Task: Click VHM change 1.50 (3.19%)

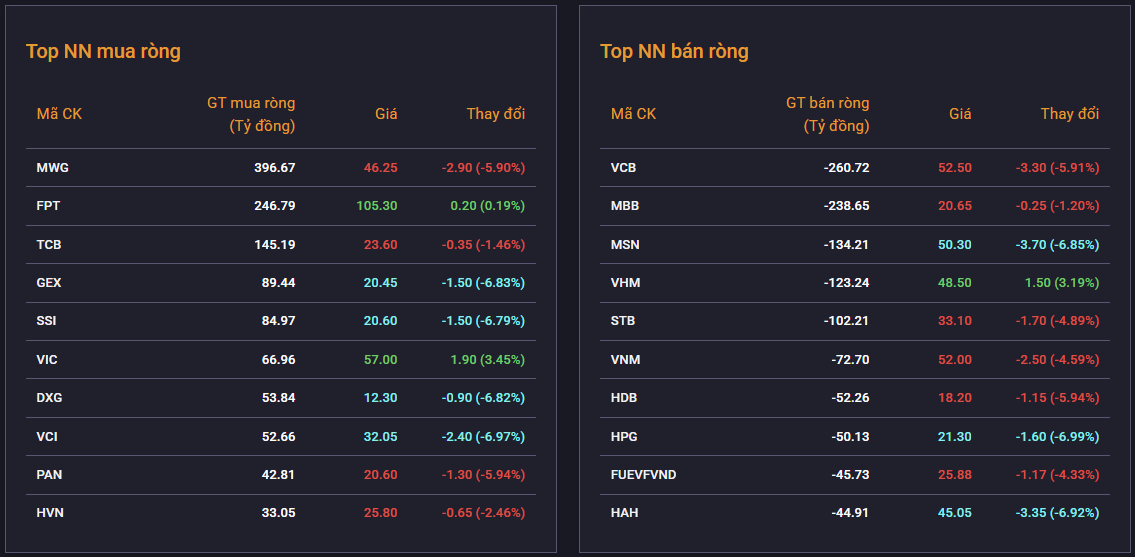Action: tap(1062, 282)
